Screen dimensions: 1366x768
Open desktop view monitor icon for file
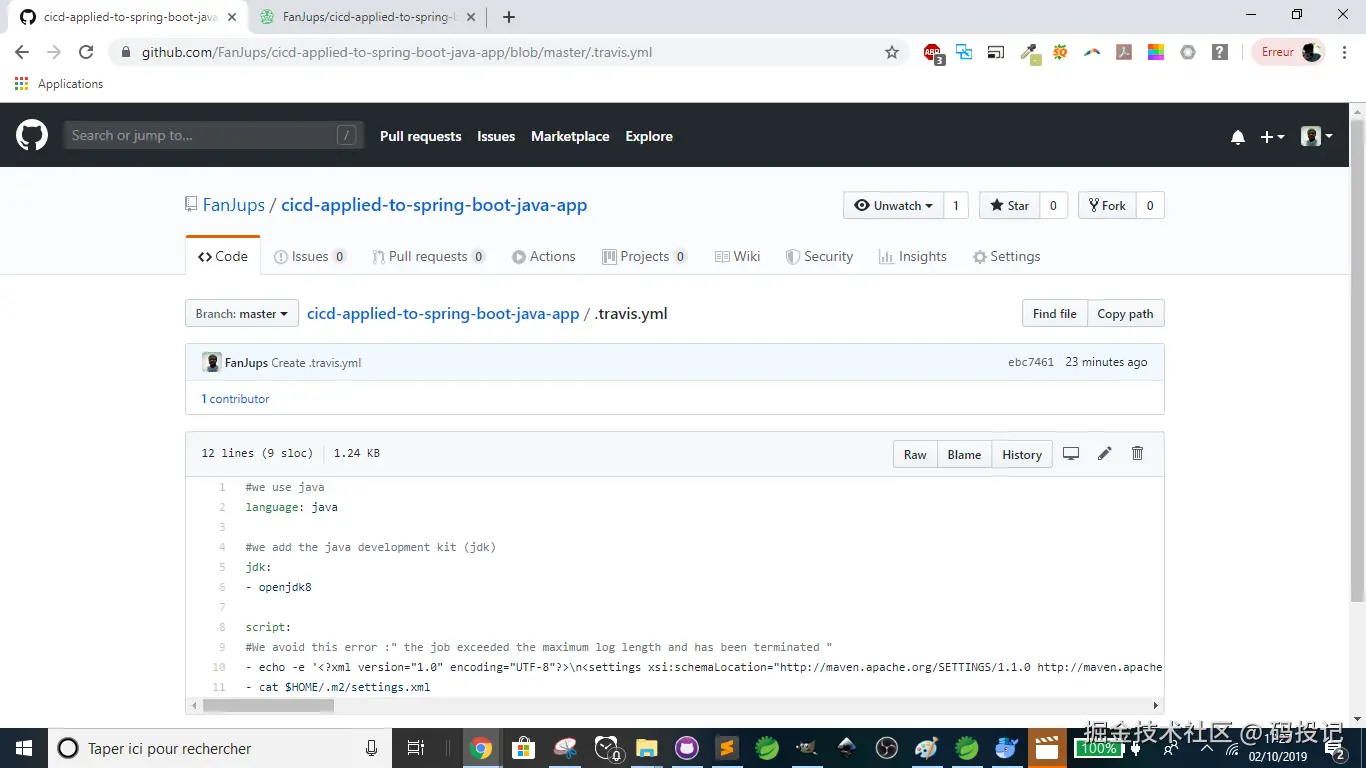click(x=1071, y=454)
